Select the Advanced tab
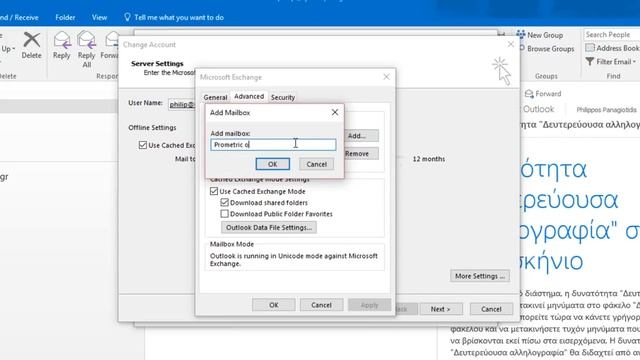The image size is (640, 360). coord(249,96)
